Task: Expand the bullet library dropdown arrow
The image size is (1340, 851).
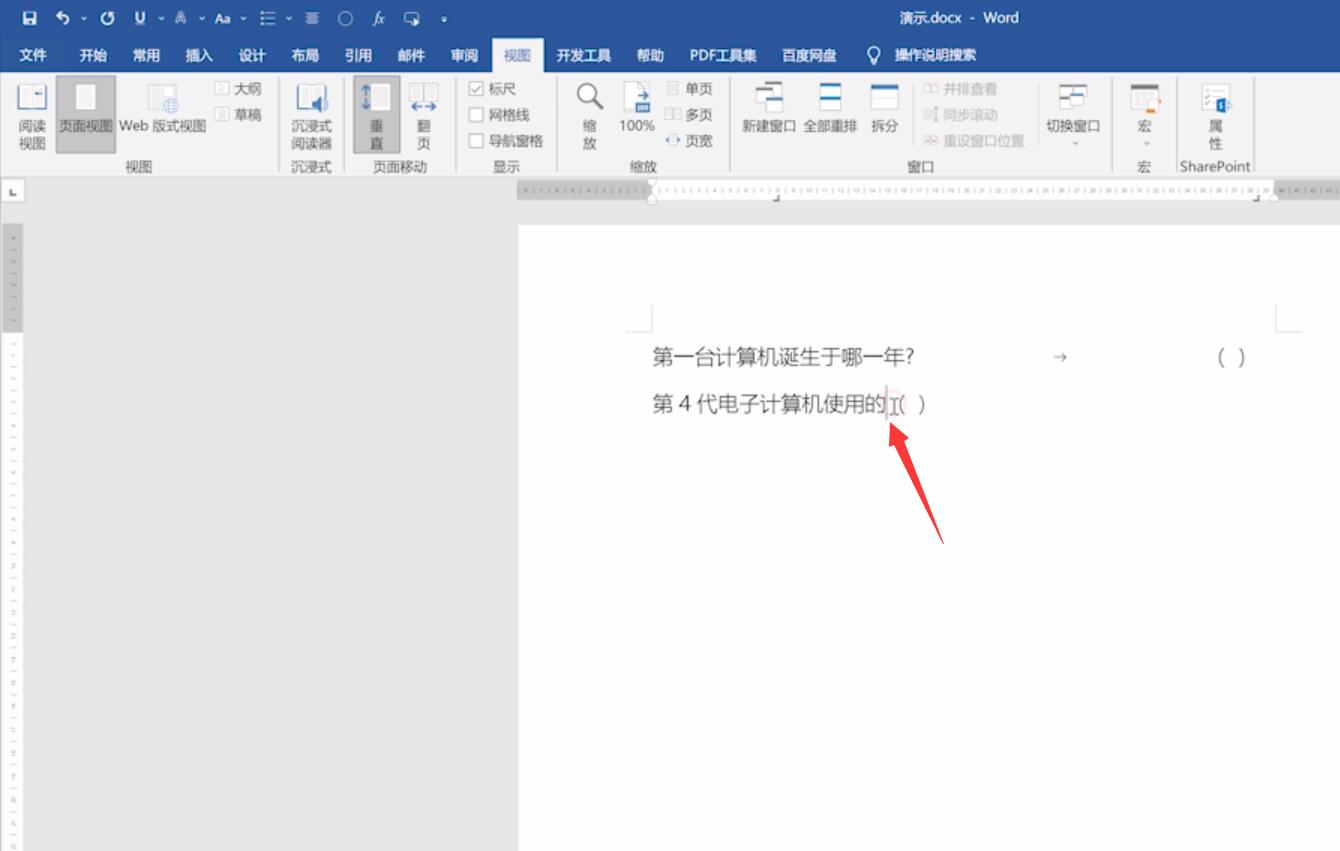Action: 289,18
